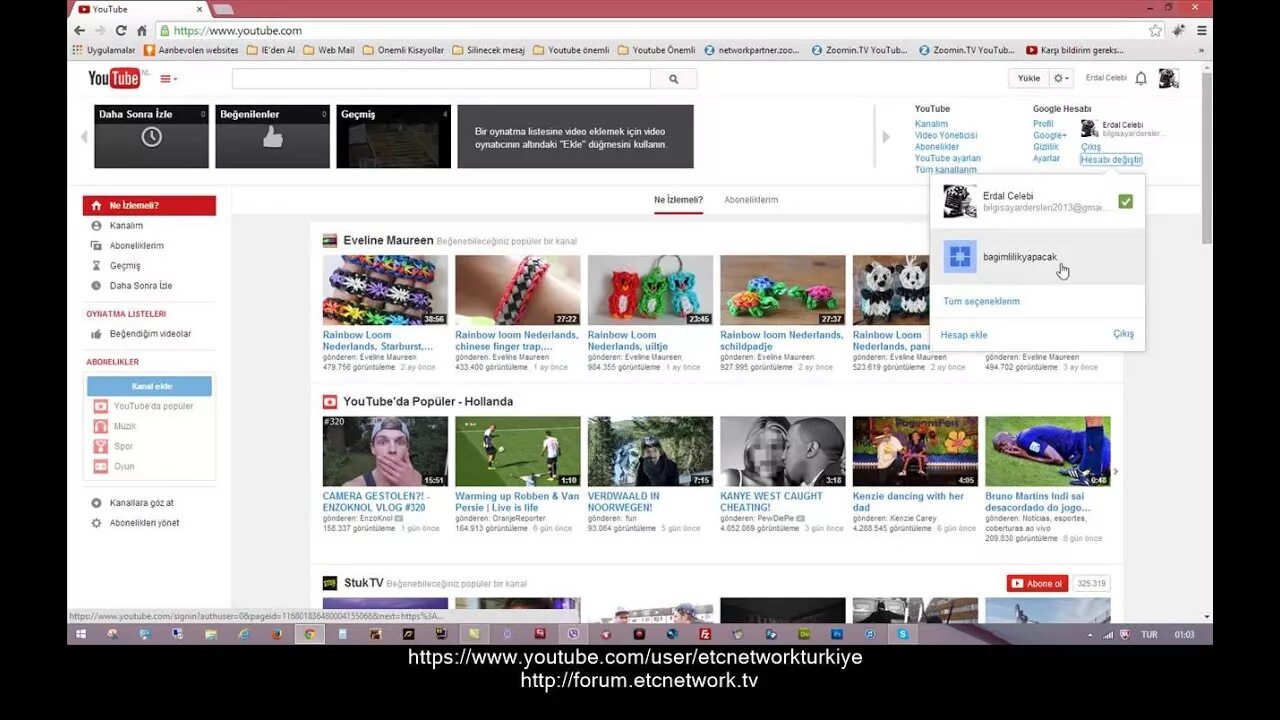Open the StukTV channel heading
1280x720 pixels.
pyautogui.click(x=363, y=583)
